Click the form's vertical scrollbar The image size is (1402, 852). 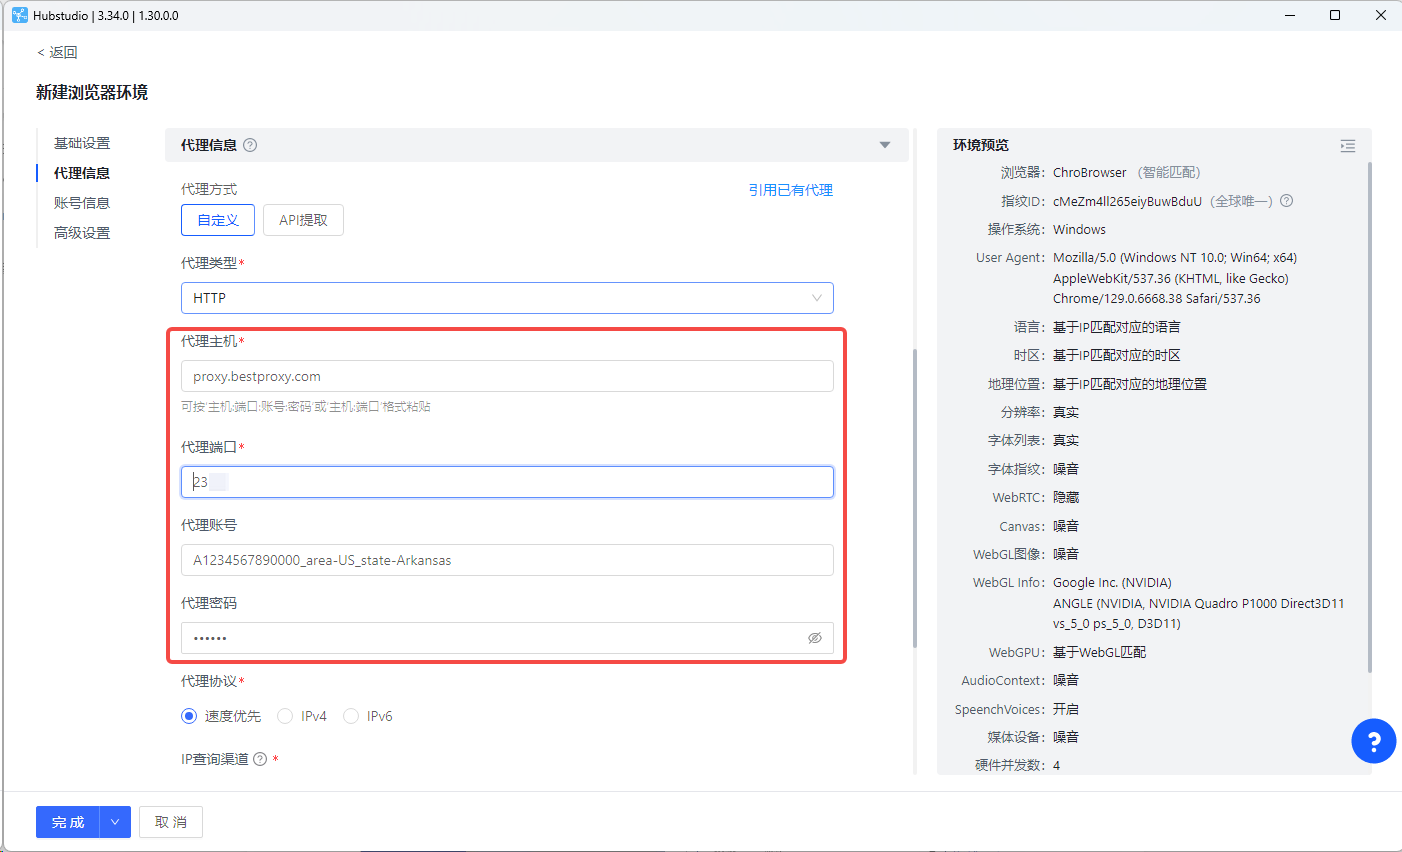(x=915, y=498)
